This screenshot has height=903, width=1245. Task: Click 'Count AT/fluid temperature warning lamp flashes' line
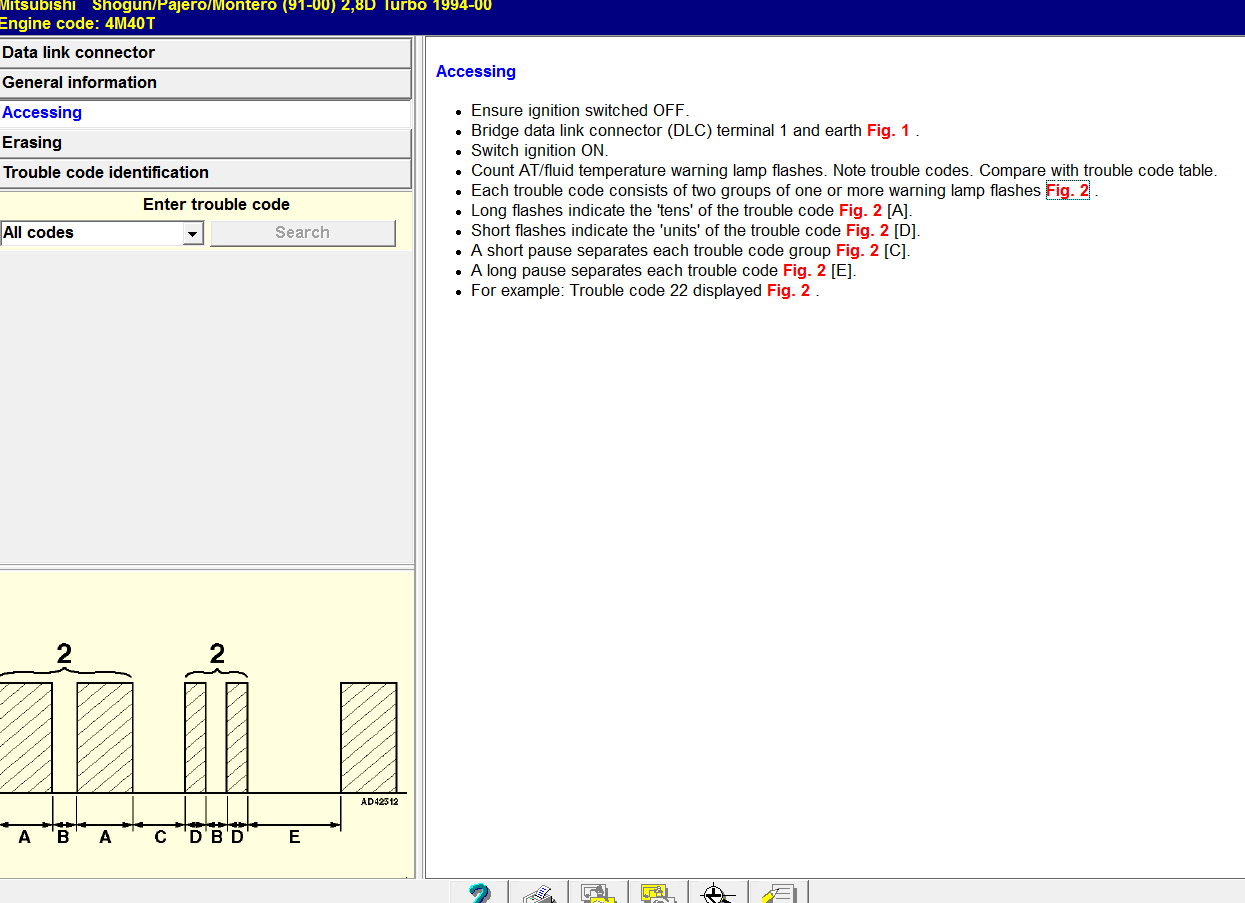point(844,170)
